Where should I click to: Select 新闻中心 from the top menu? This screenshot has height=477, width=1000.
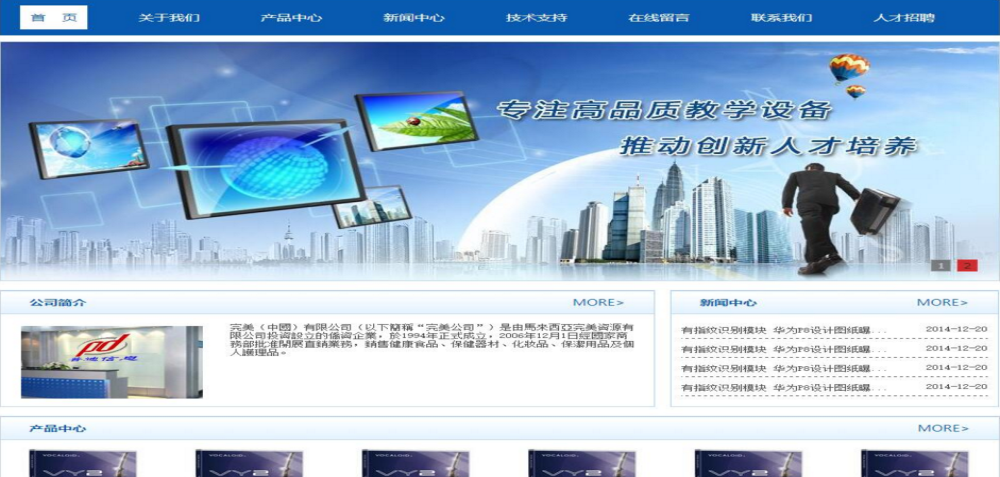click(x=414, y=17)
